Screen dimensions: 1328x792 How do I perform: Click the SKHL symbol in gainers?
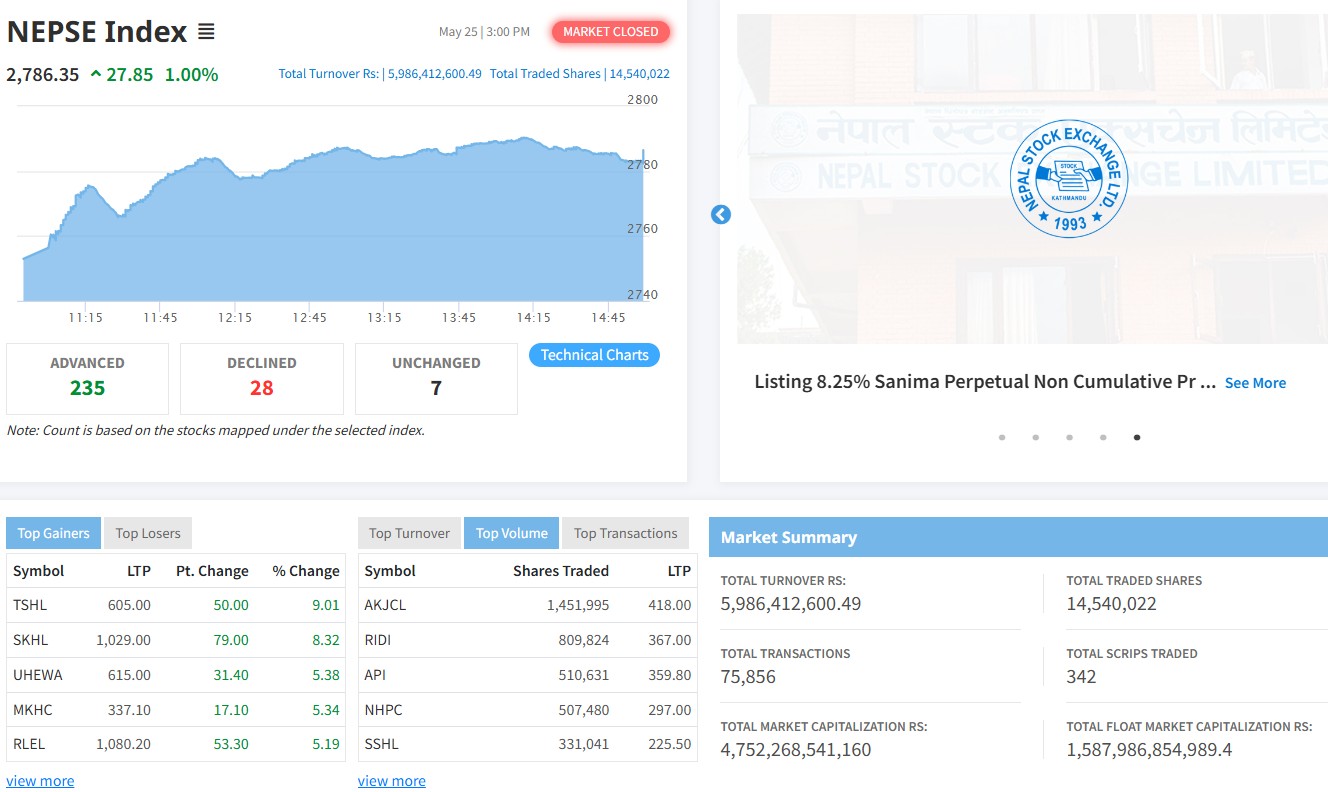(30, 640)
